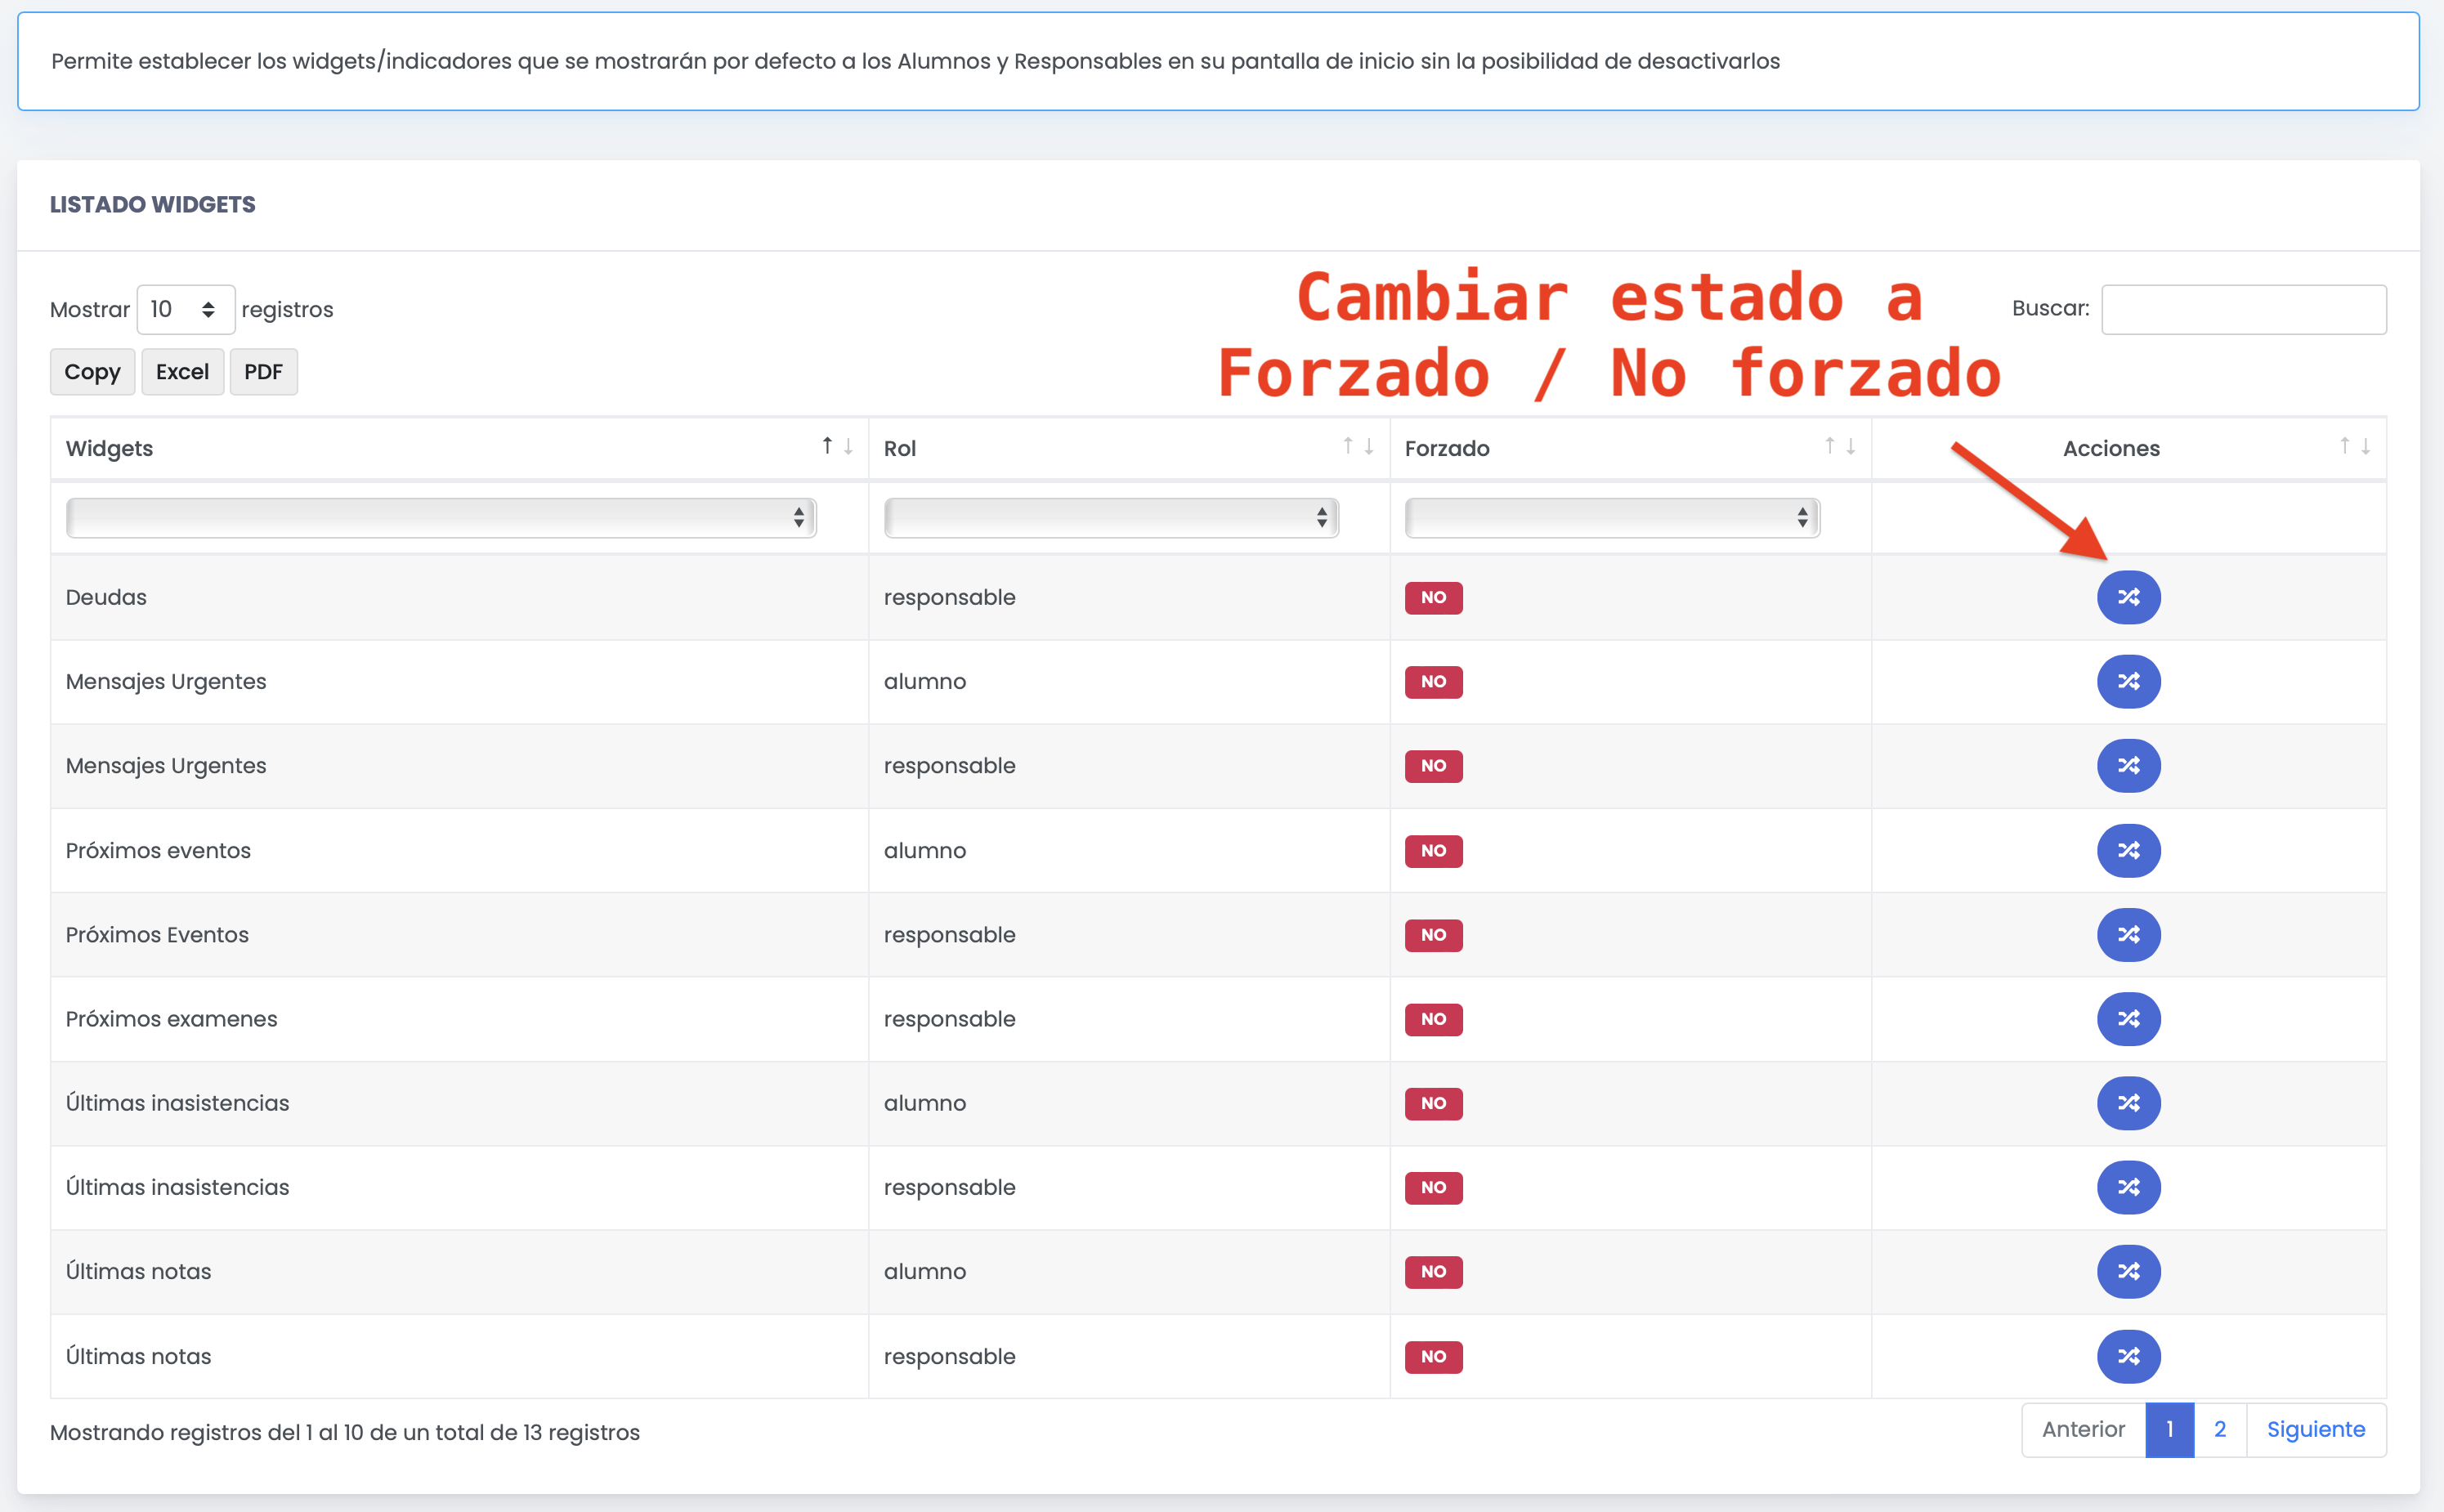Toggle forced state for Próximos eventos alumno
The height and width of the screenshot is (1512, 2444).
2128,850
